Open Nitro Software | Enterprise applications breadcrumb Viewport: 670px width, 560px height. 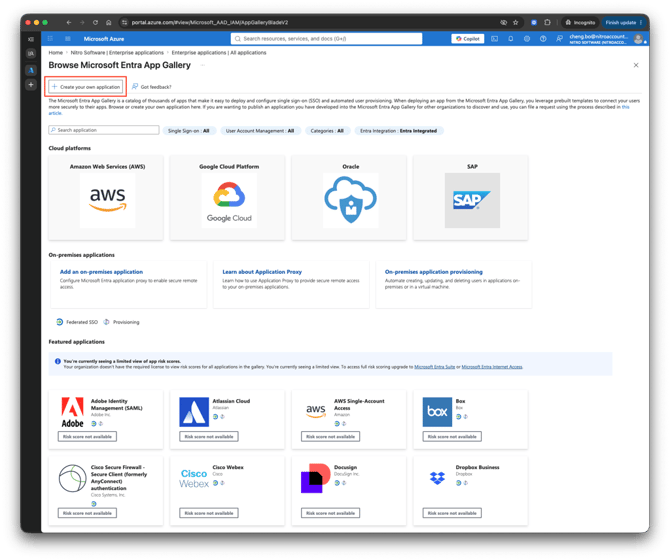(x=117, y=53)
